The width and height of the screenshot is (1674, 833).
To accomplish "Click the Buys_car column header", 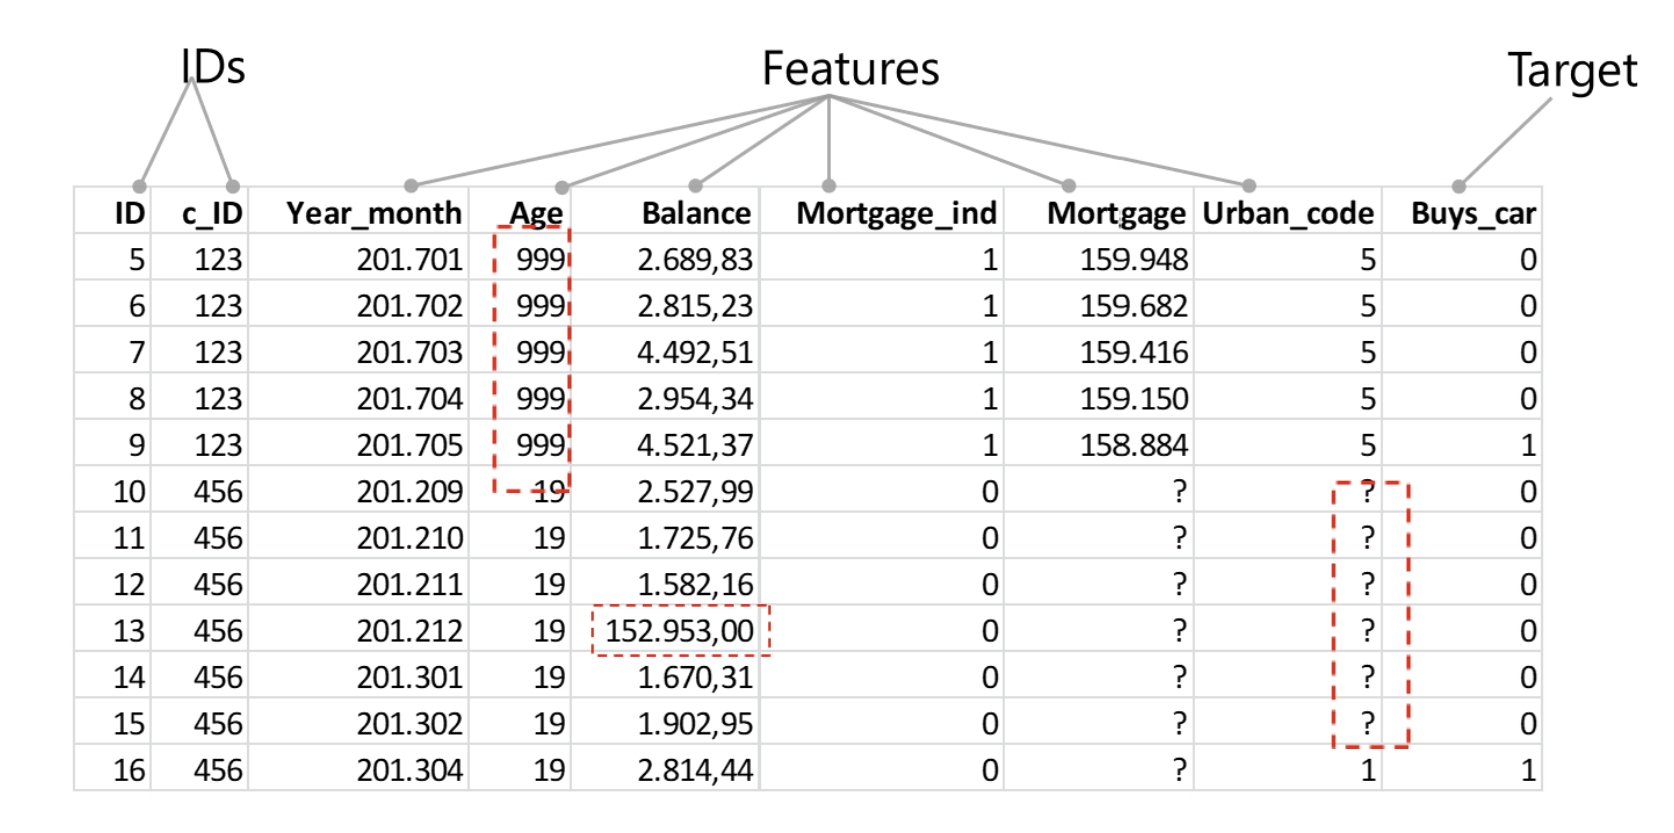I will [x=1473, y=214].
